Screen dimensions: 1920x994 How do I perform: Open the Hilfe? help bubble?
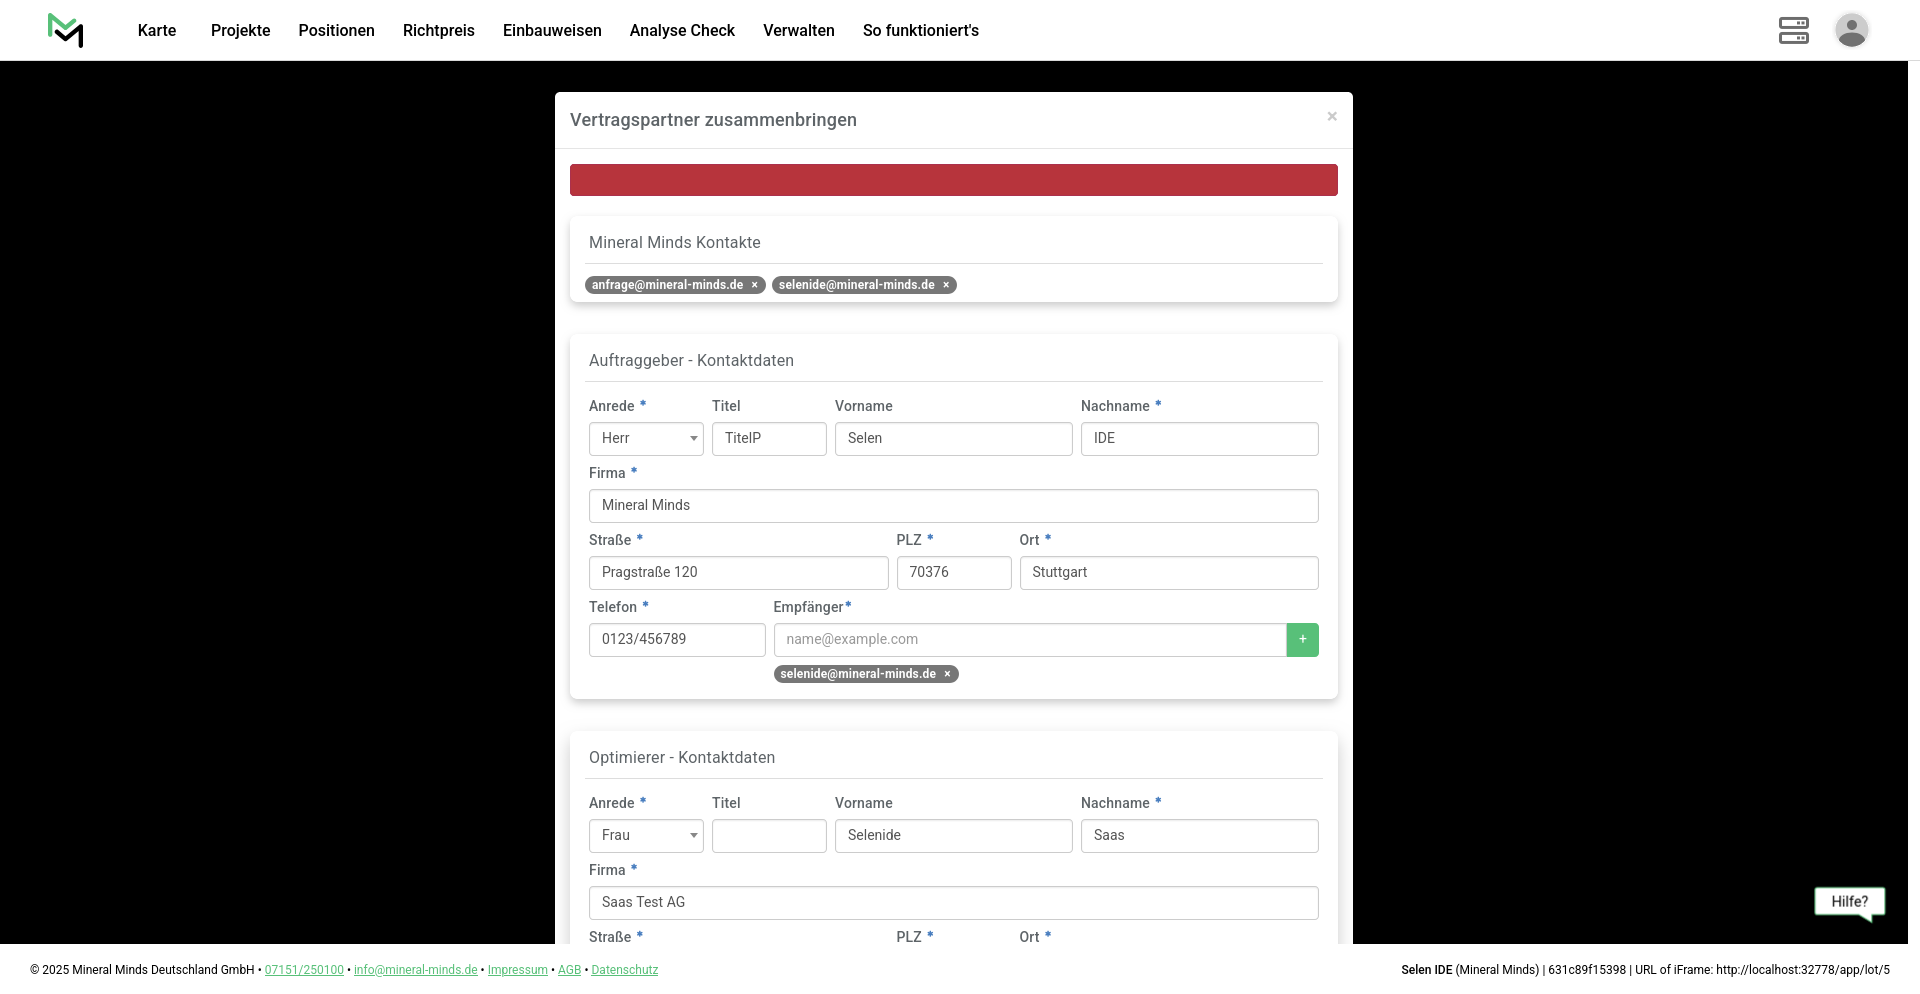click(x=1849, y=902)
